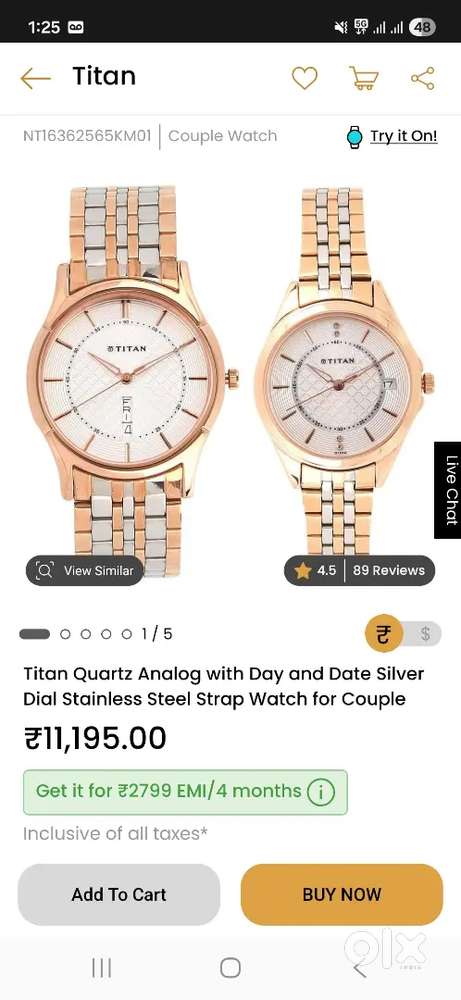Tap the watch icon beside Try it On

[354, 136]
